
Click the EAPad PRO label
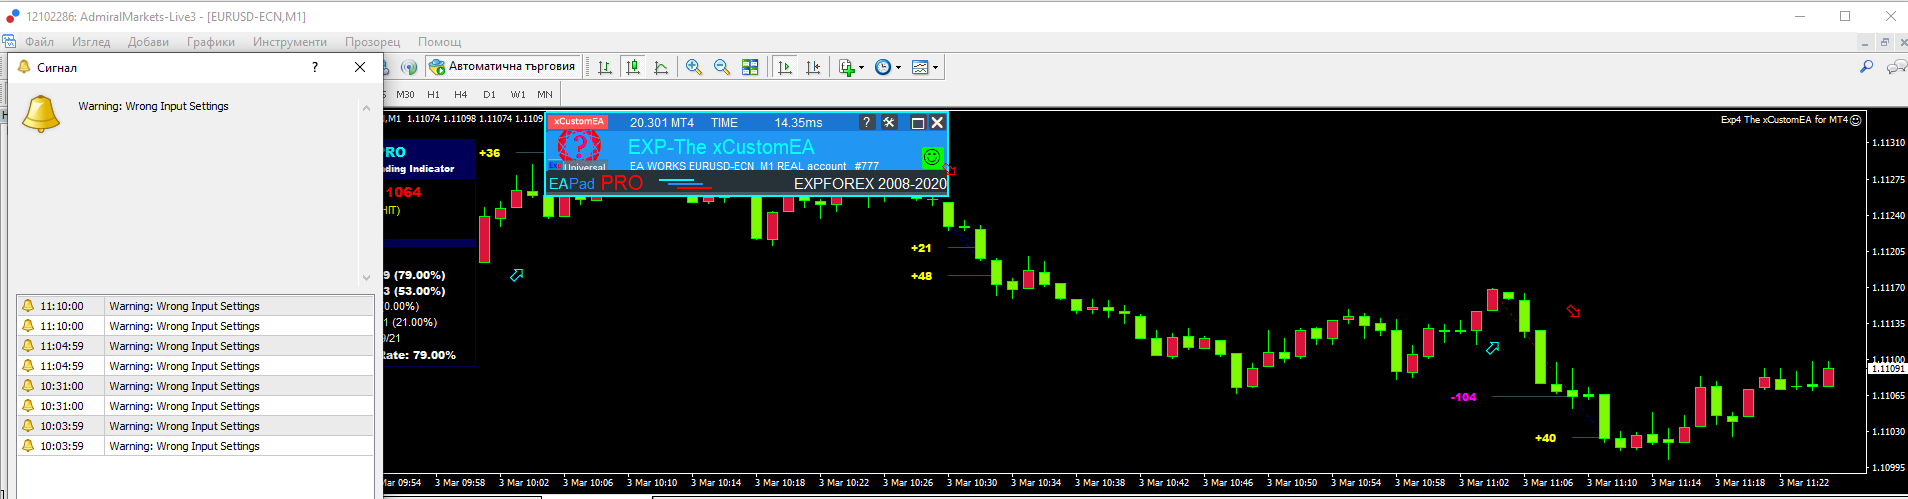[596, 183]
